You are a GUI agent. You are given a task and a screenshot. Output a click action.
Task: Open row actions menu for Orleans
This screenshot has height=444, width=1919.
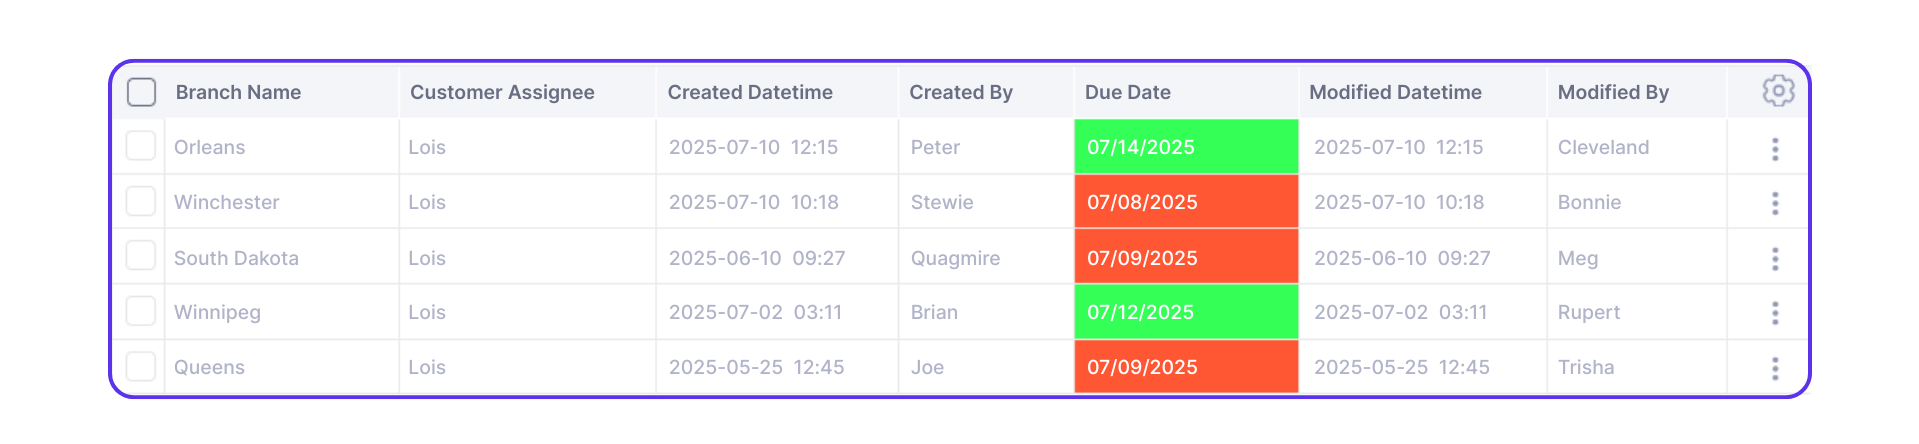pos(1775,149)
